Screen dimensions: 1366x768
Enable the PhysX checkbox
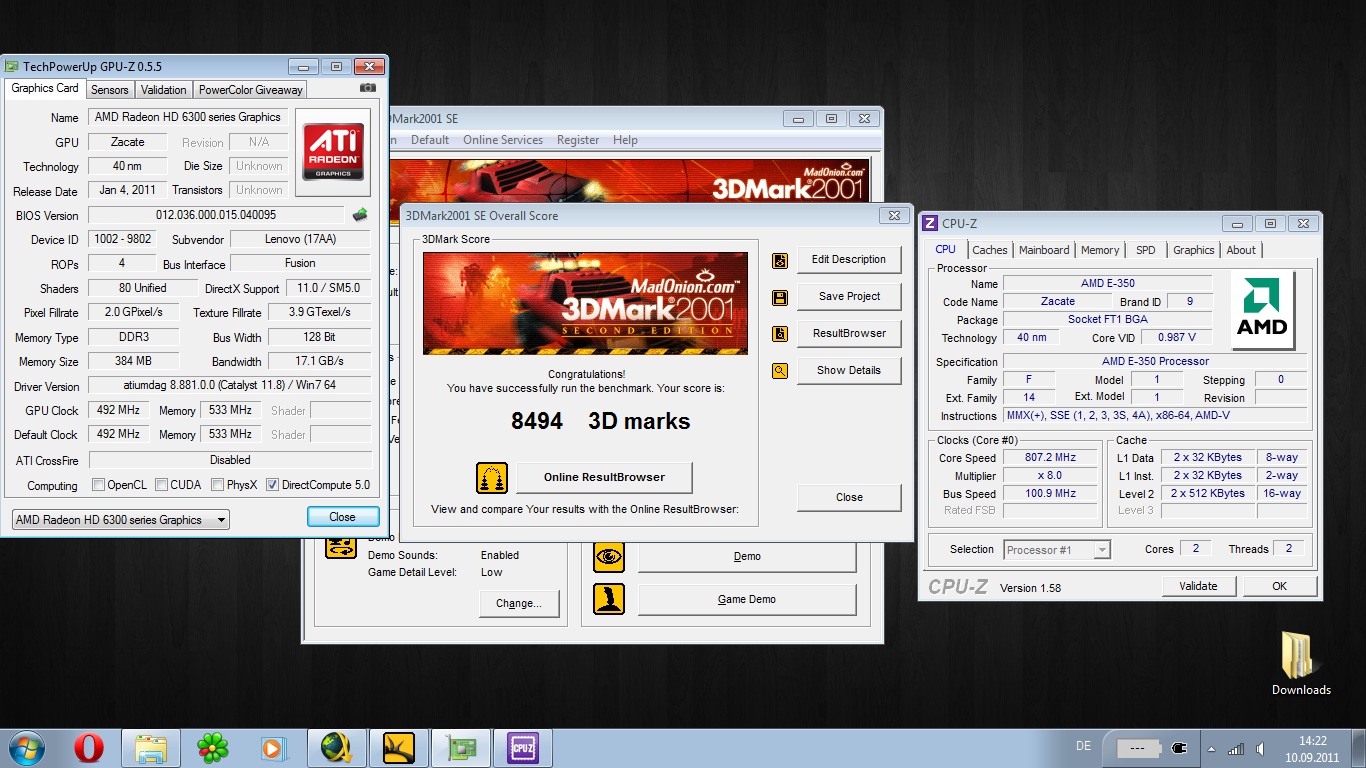[x=217, y=485]
